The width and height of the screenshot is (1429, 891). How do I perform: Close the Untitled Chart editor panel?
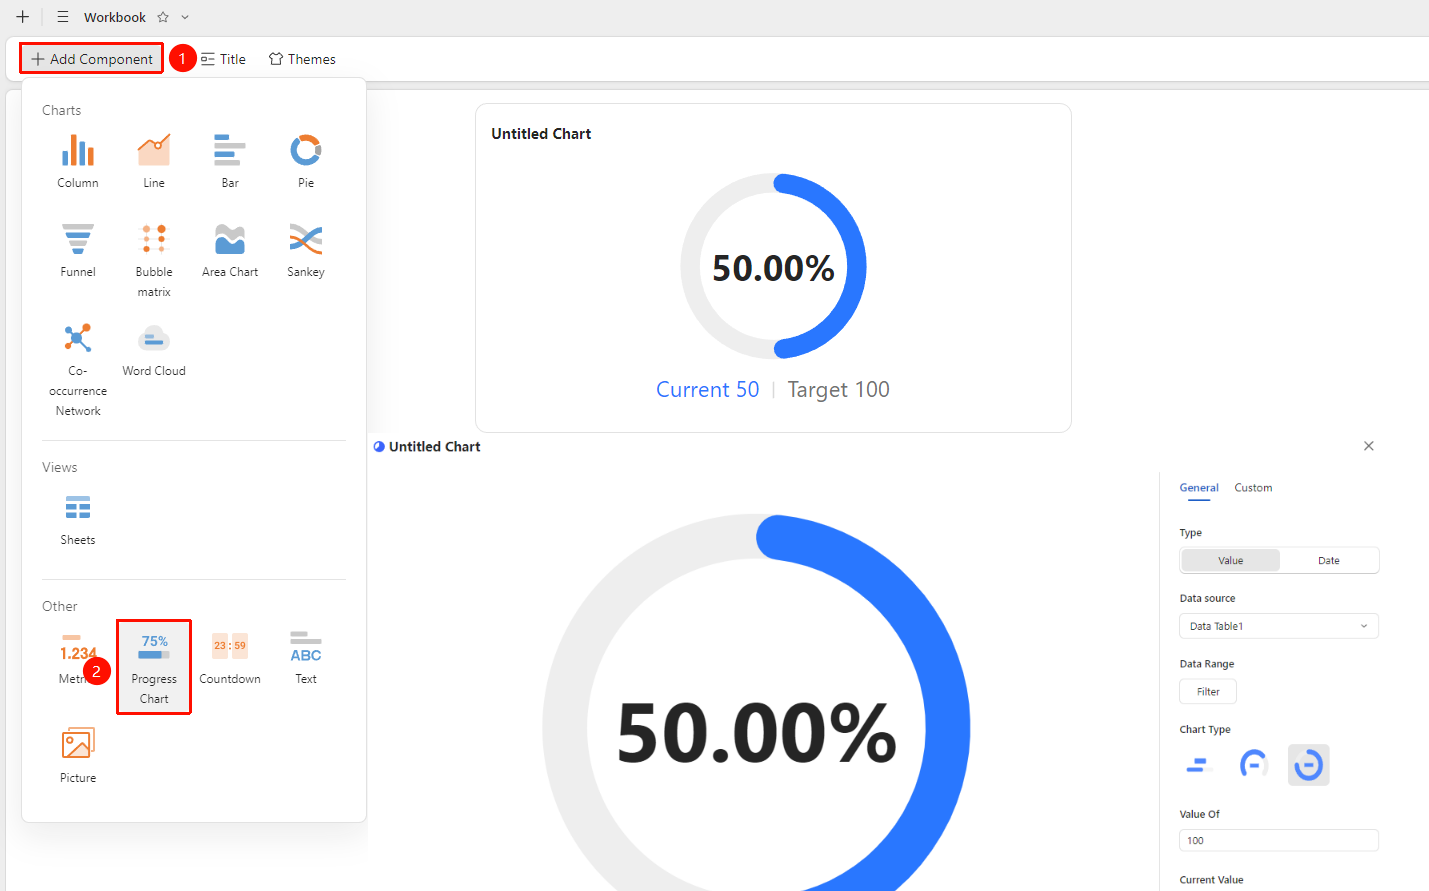tap(1369, 446)
